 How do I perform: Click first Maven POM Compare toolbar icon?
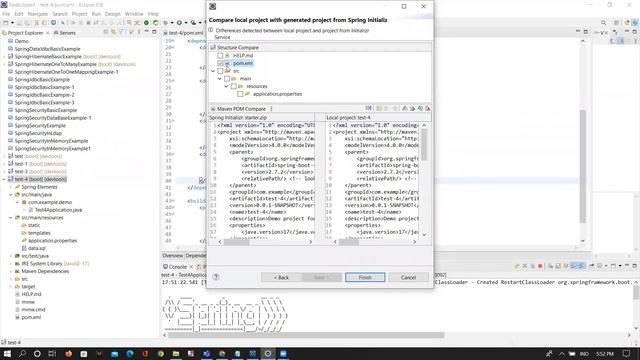click(369, 109)
